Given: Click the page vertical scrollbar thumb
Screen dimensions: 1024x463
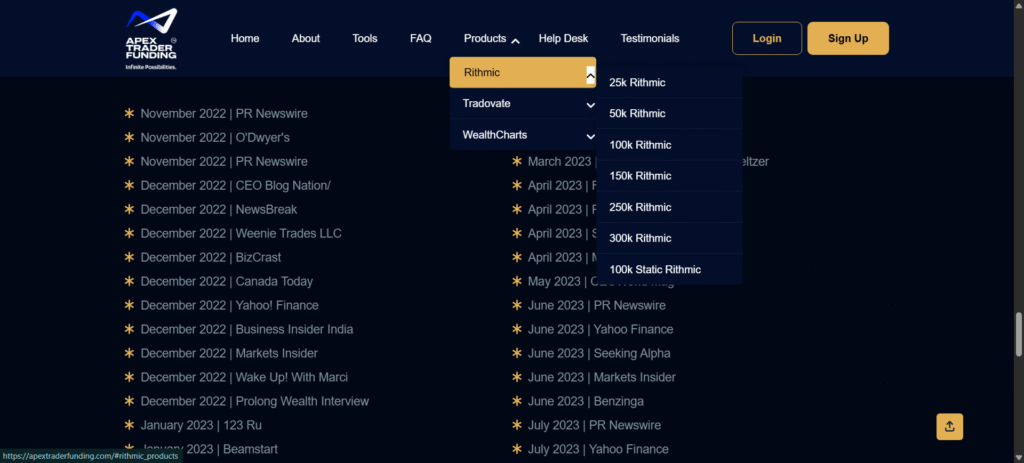Looking at the screenshot, I should coord(1019,334).
